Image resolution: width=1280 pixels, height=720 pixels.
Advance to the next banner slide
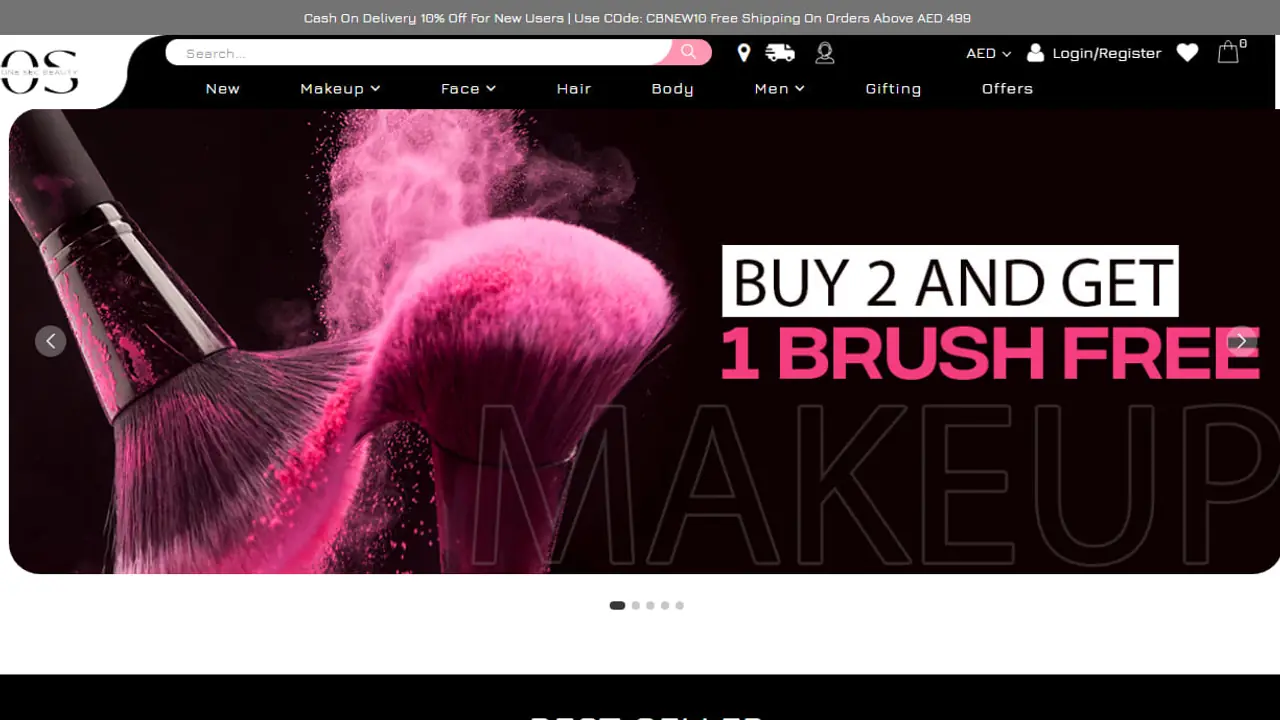point(1241,341)
